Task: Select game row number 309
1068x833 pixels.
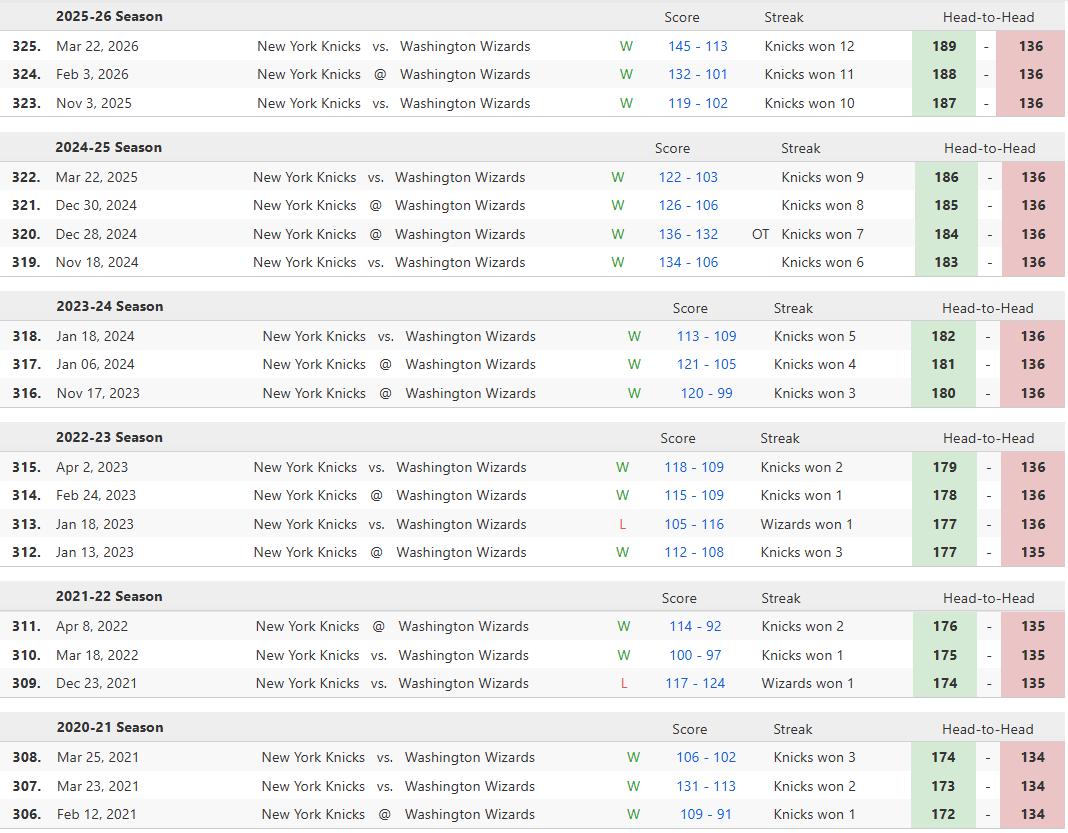Action: (x=26, y=683)
